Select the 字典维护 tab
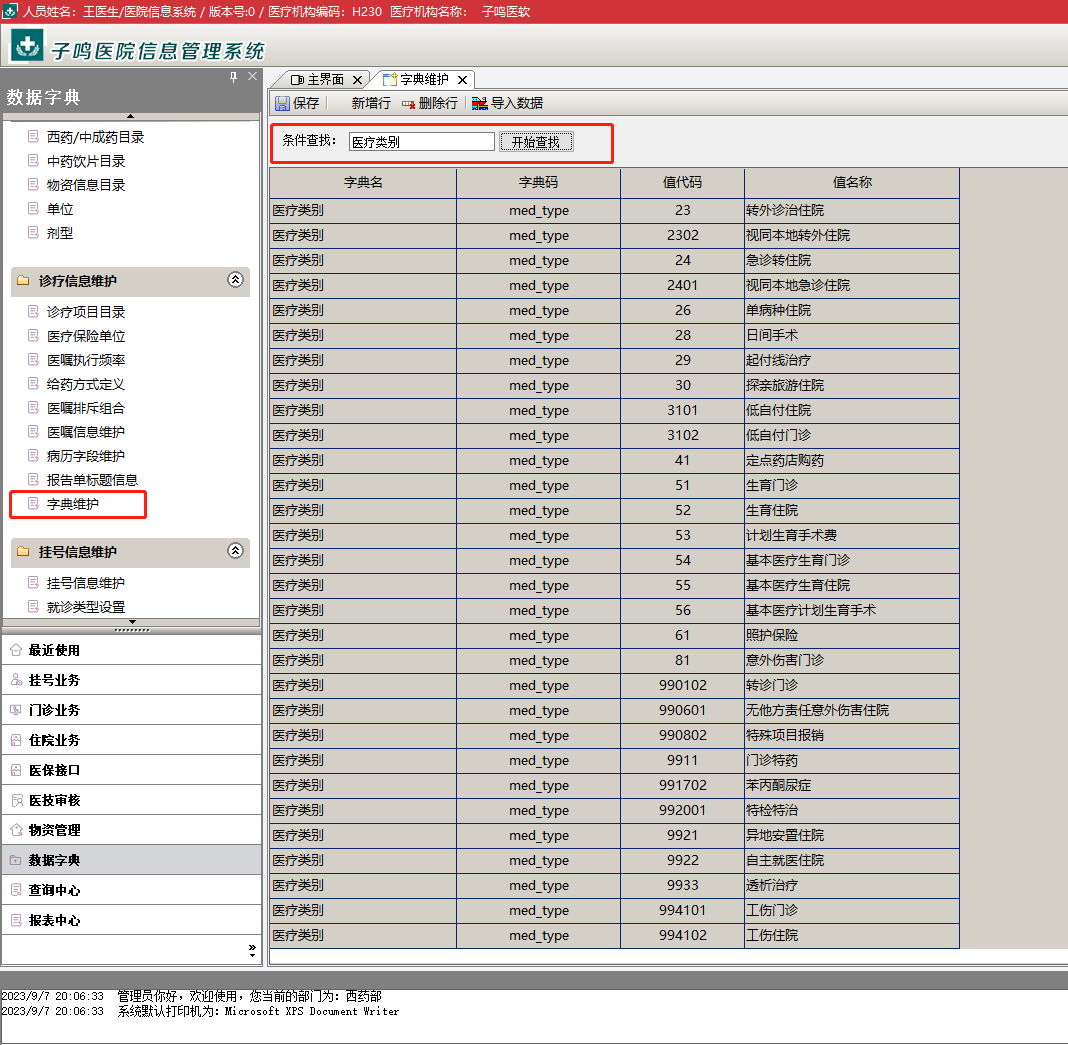Viewport: 1068px width, 1045px height. 424,80
